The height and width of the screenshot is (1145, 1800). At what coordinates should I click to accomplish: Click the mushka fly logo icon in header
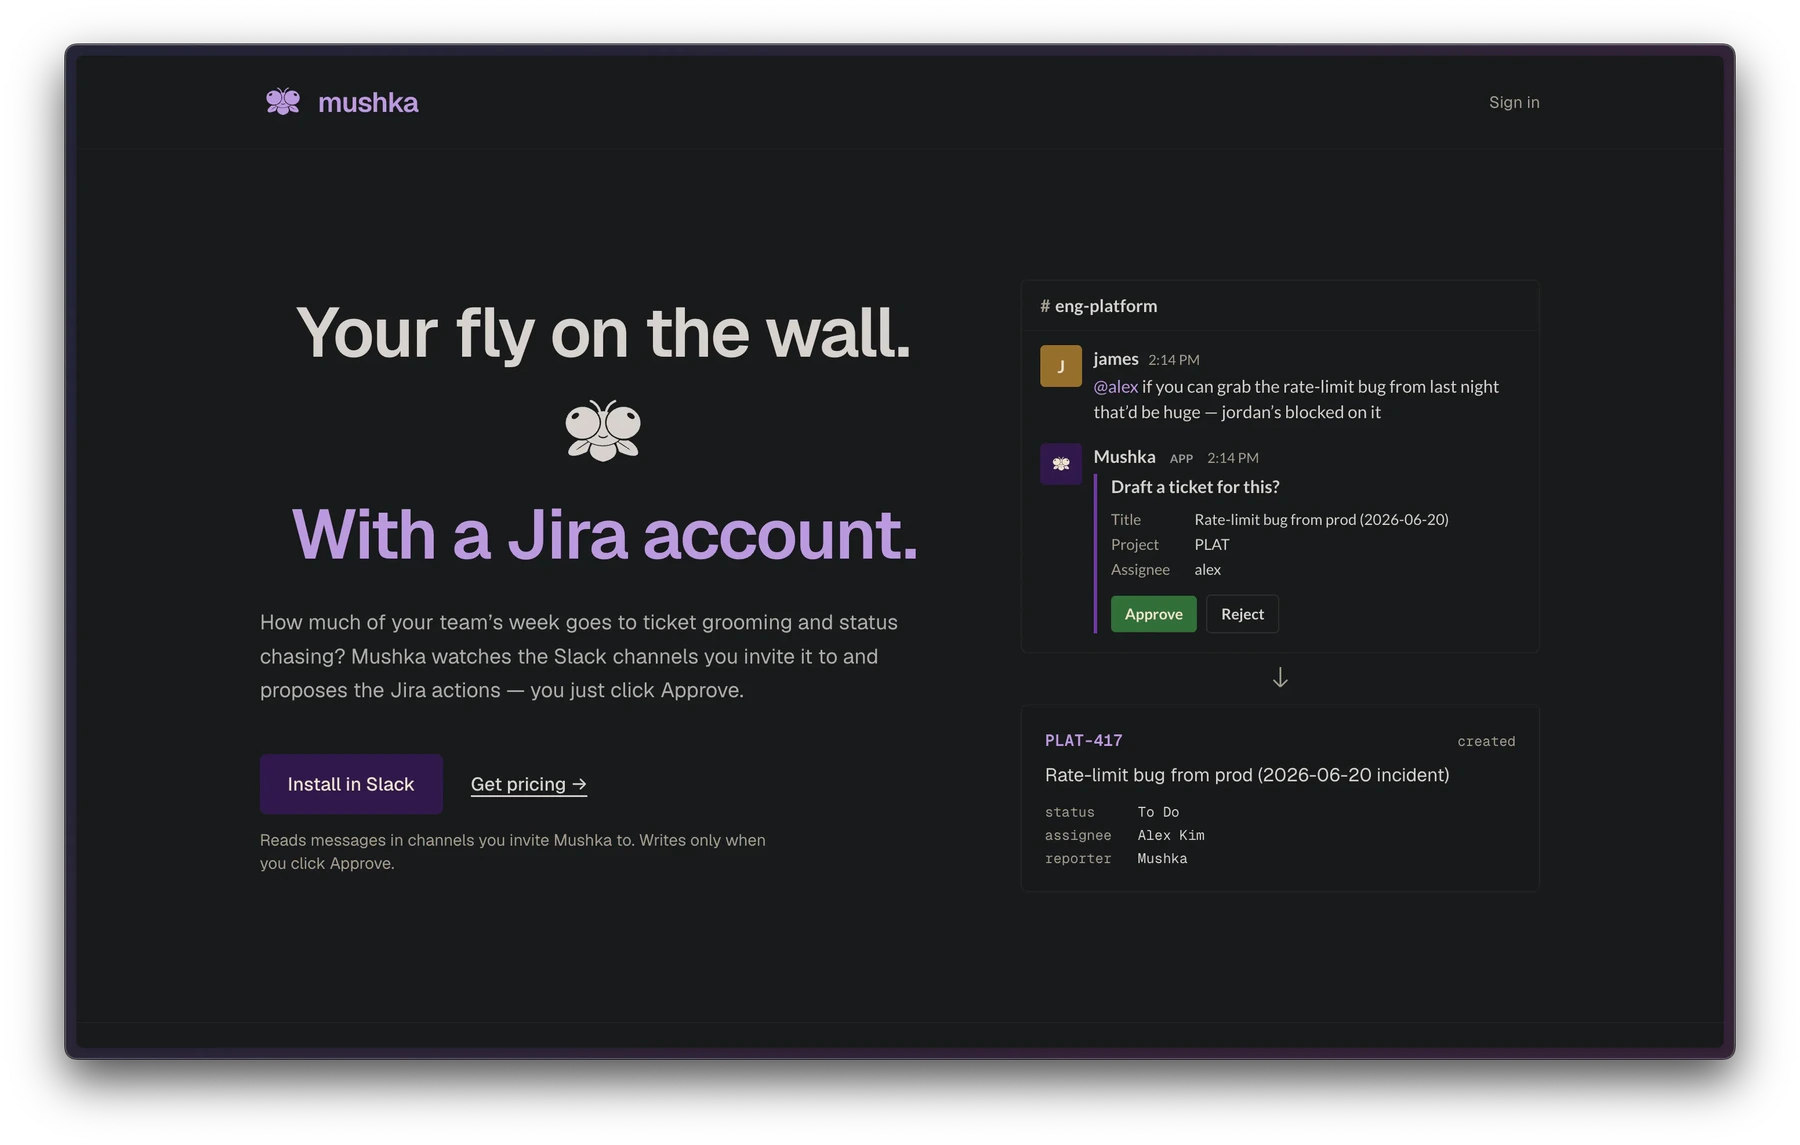tap(283, 102)
